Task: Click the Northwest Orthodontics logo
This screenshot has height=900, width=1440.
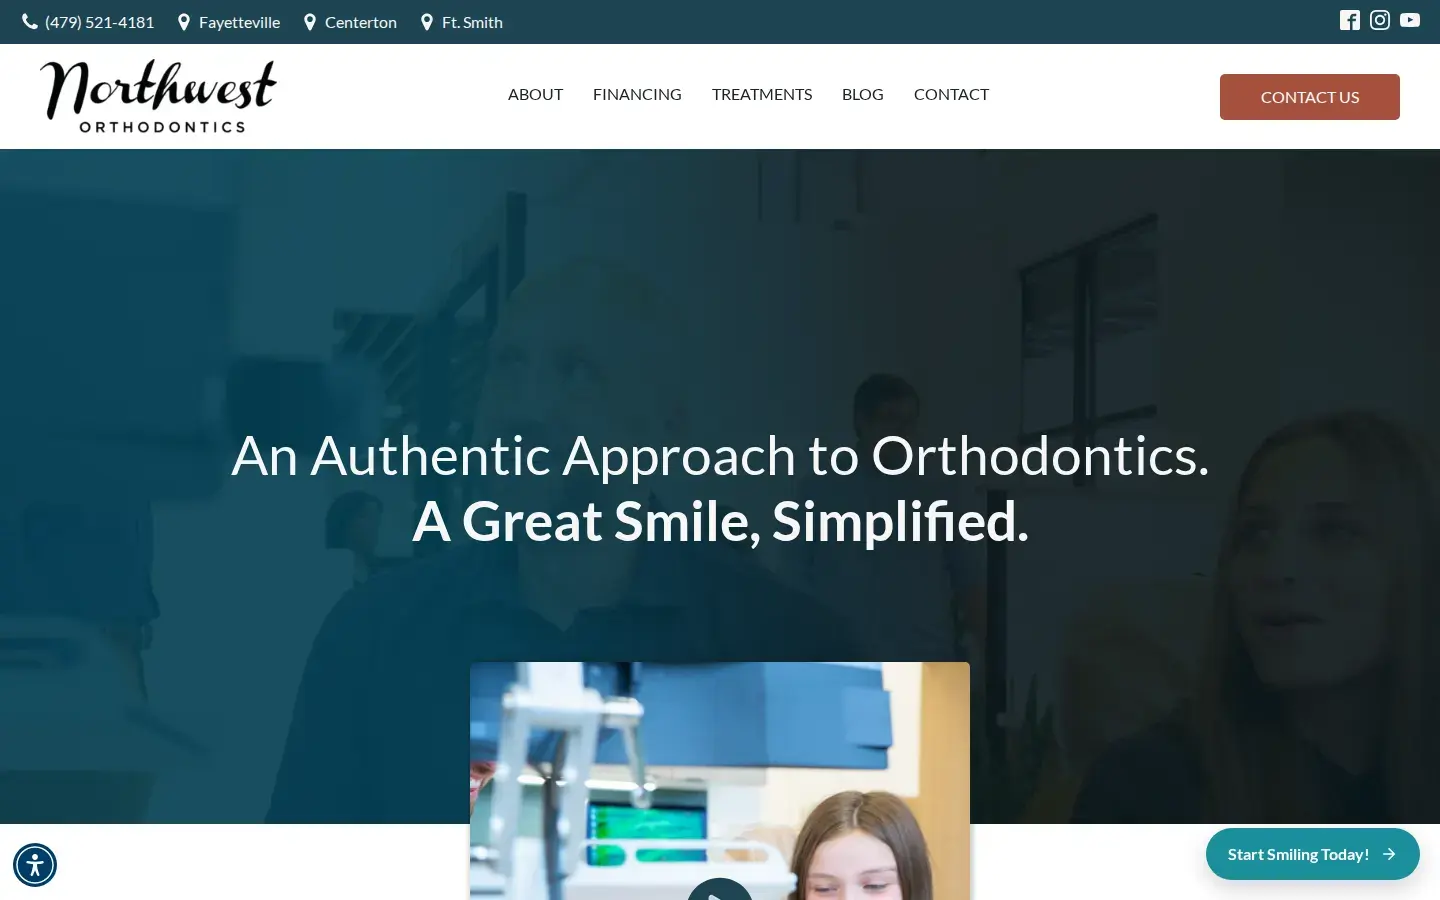Action: click(x=158, y=96)
